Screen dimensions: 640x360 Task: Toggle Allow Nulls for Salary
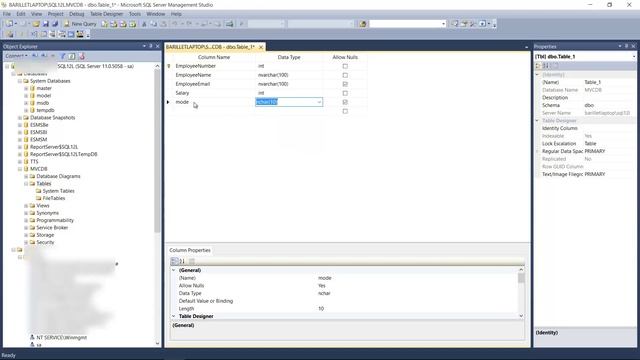click(x=345, y=93)
